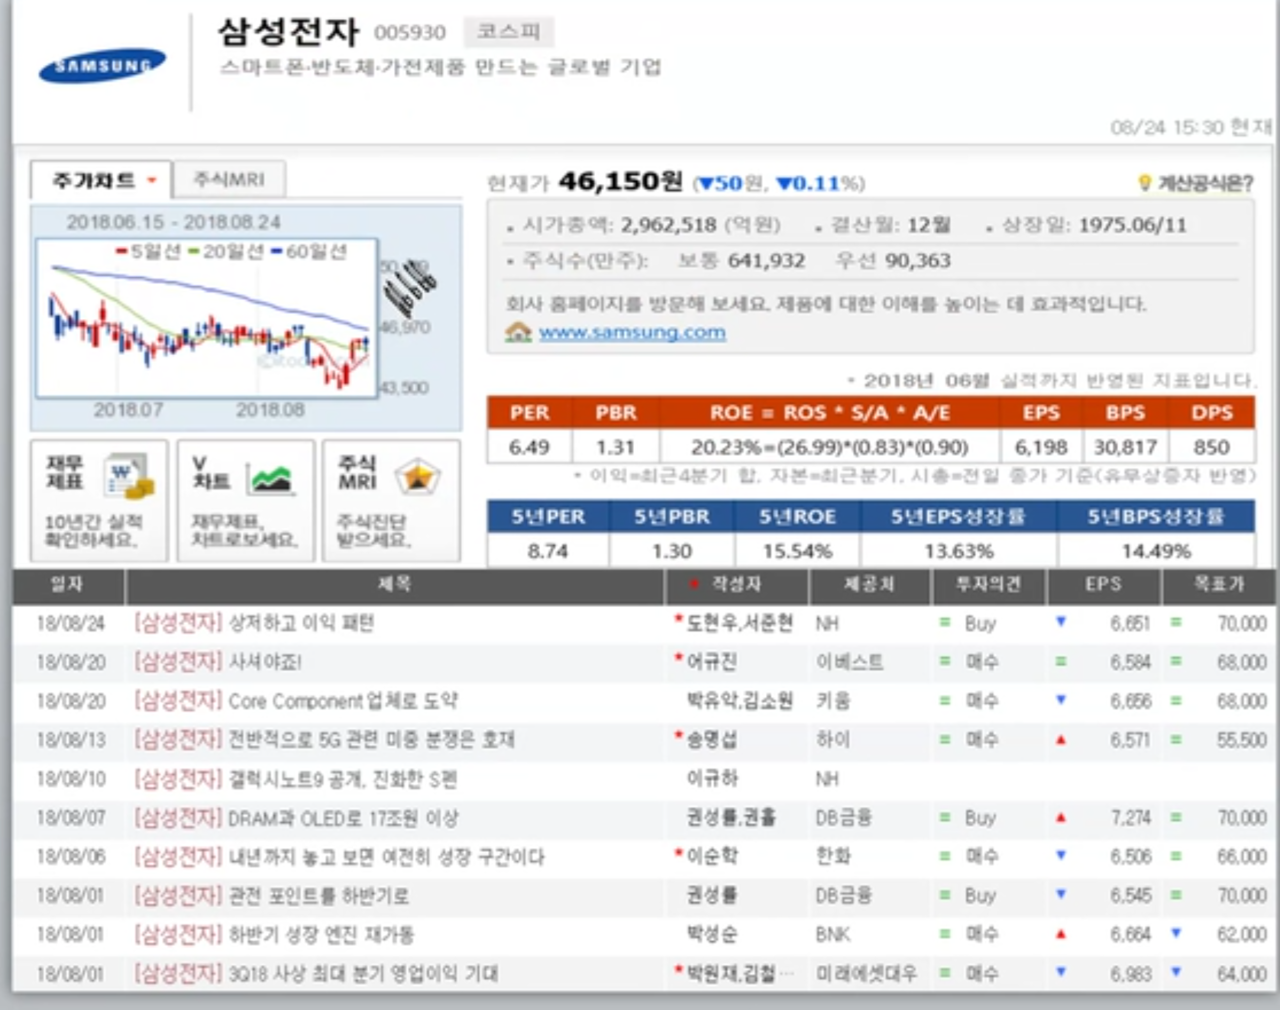Expand the 주가차트 dropdown arrow
1280x1010 pixels.
[x=152, y=181]
